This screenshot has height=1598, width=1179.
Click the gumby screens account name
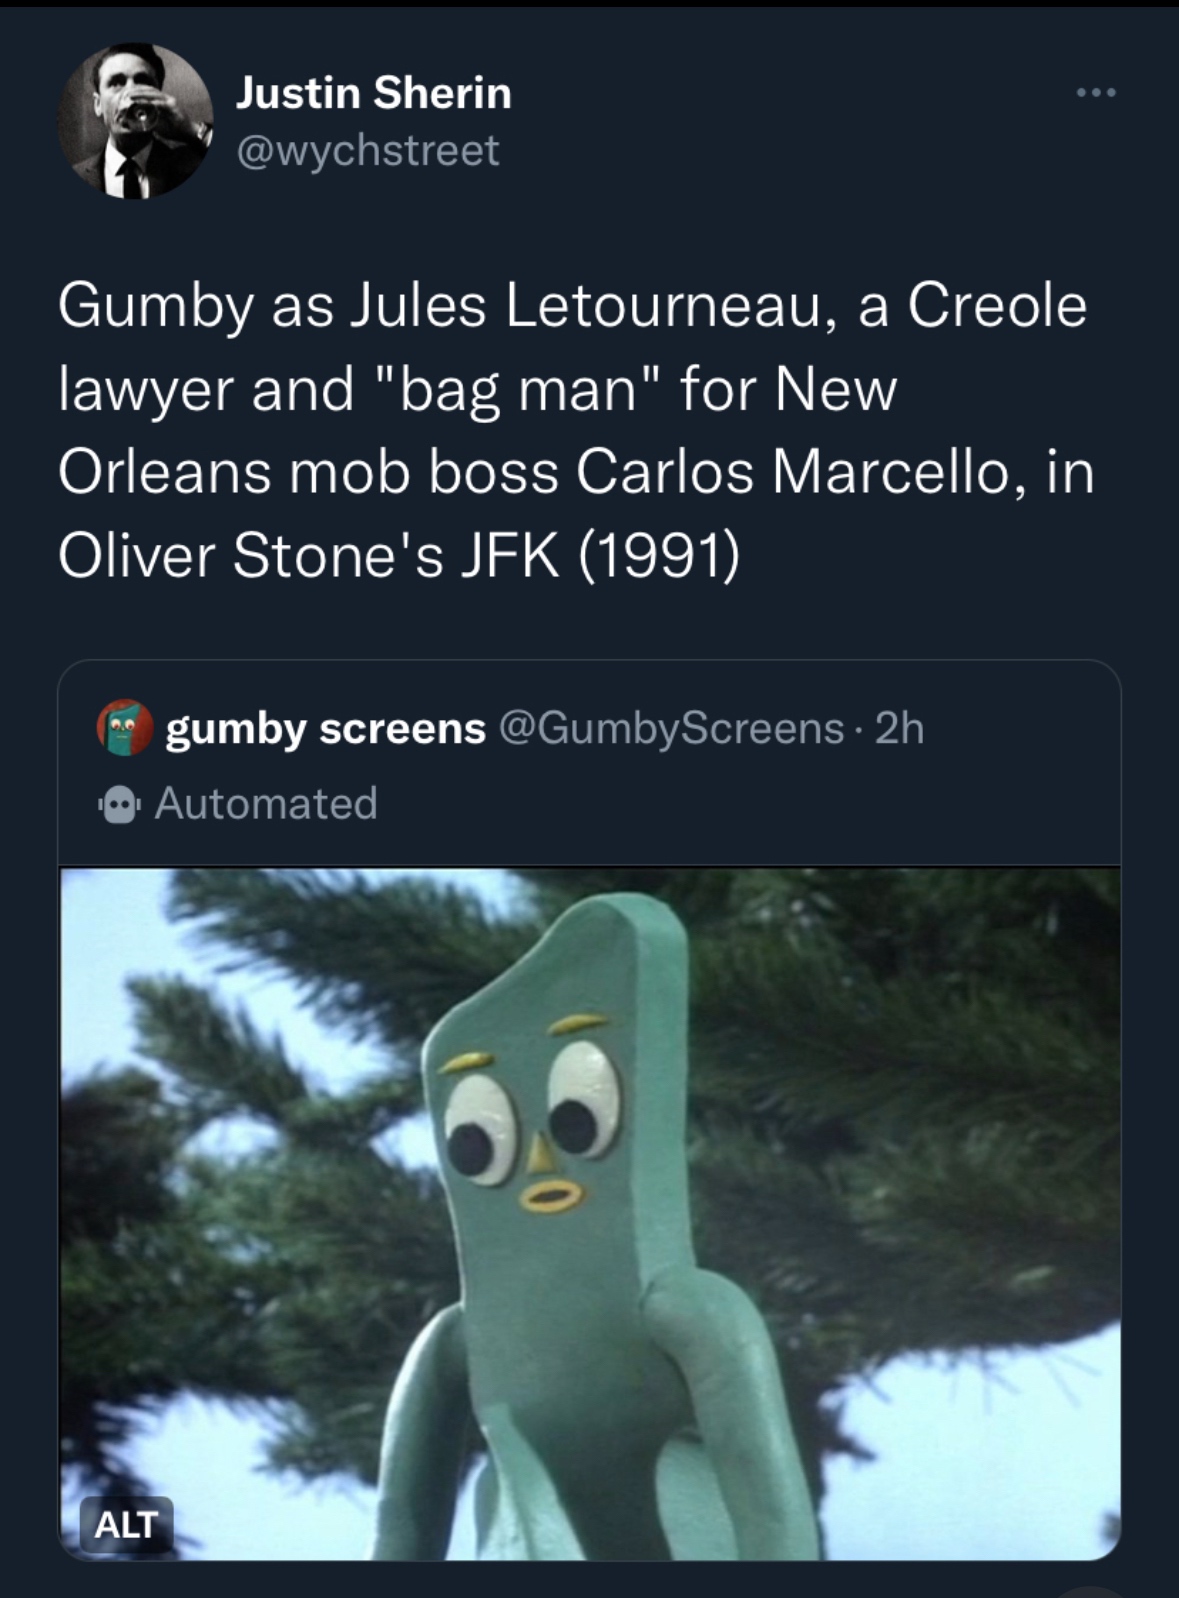(325, 729)
